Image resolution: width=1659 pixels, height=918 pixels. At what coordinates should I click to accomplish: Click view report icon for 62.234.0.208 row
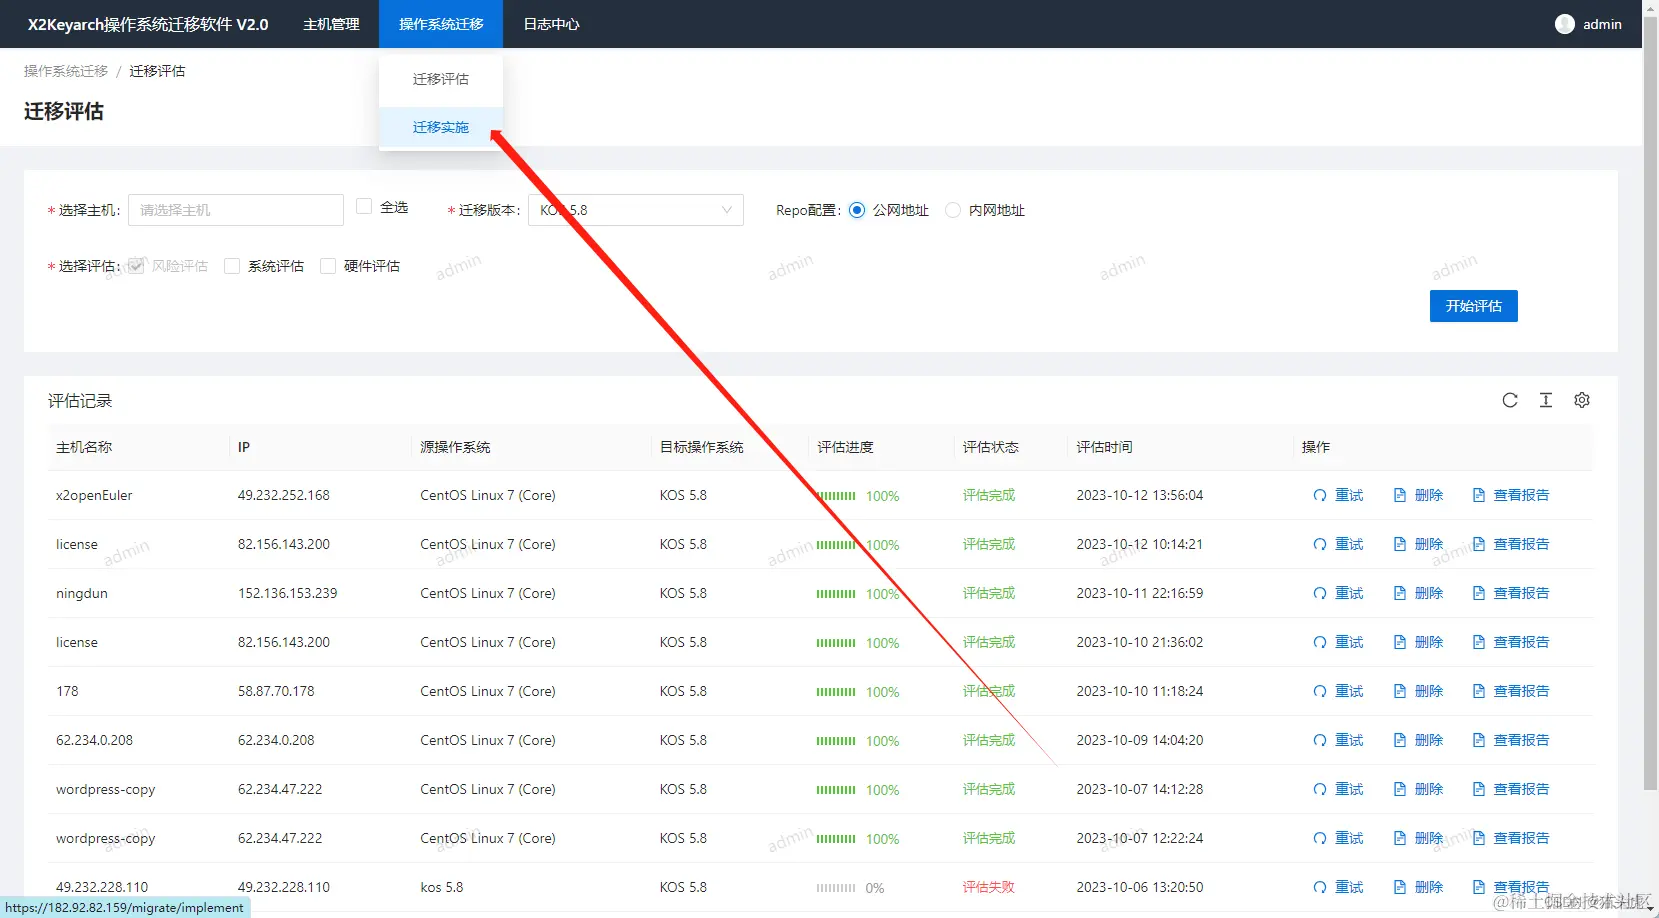(x=1479, y=740)
